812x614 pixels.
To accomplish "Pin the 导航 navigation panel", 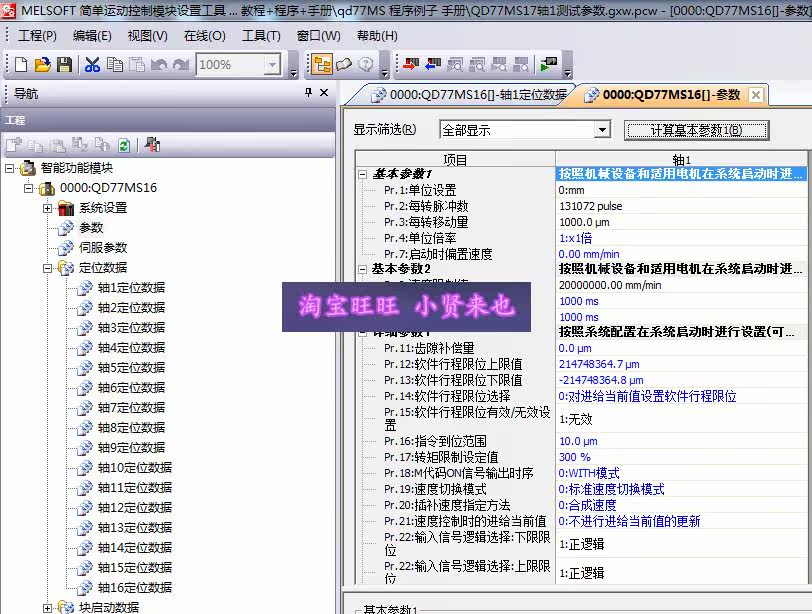I will [309, 92].
